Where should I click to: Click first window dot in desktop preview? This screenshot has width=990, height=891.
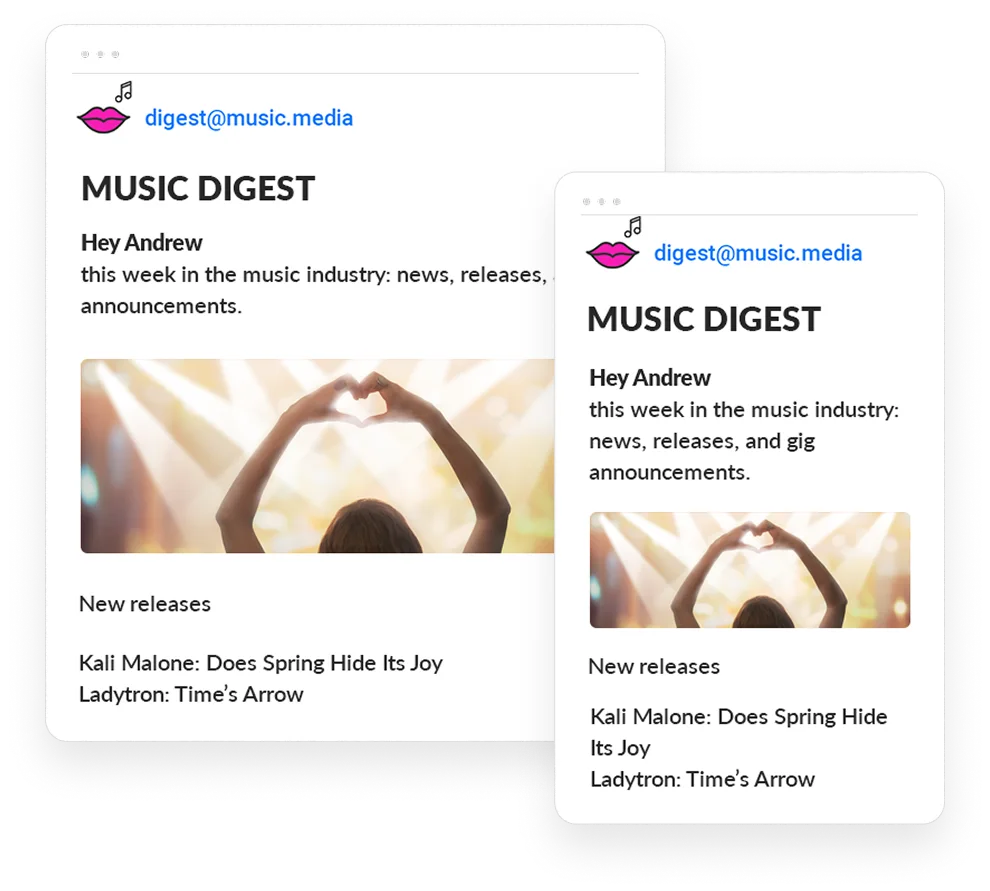point(85,54)
